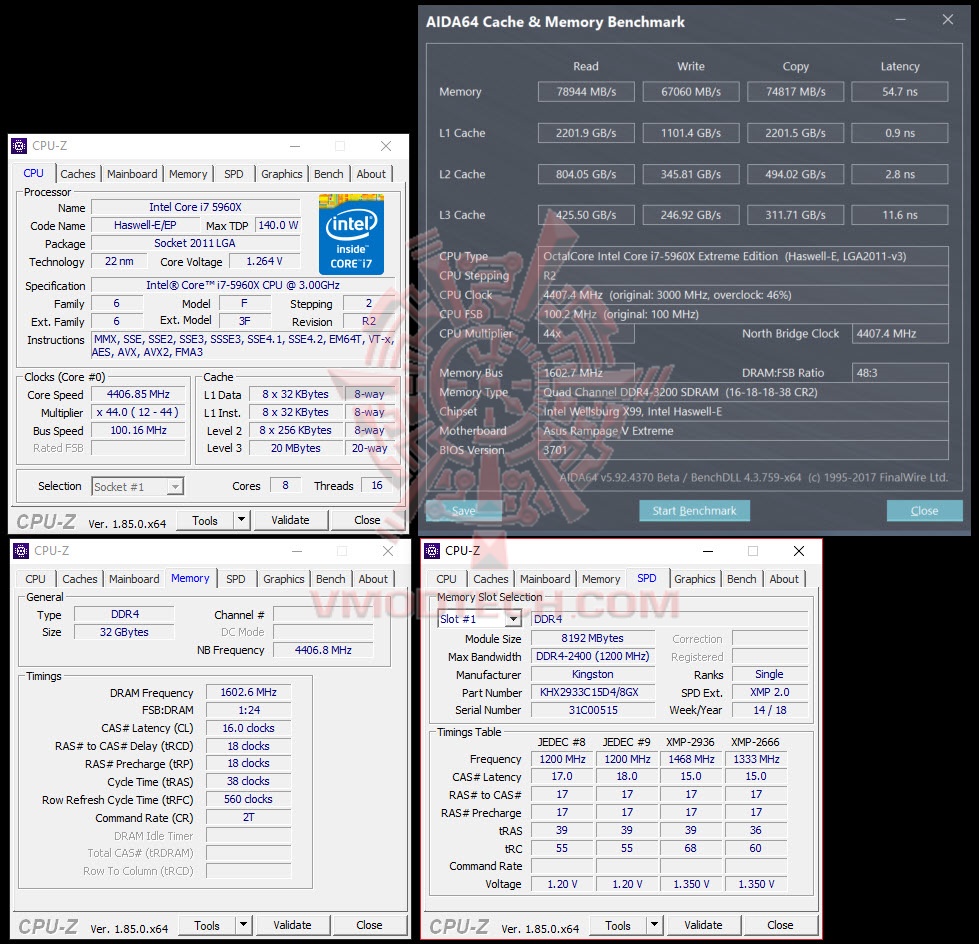Open Memory tab in SPD window
979x944 pixels.
[601, 579]
